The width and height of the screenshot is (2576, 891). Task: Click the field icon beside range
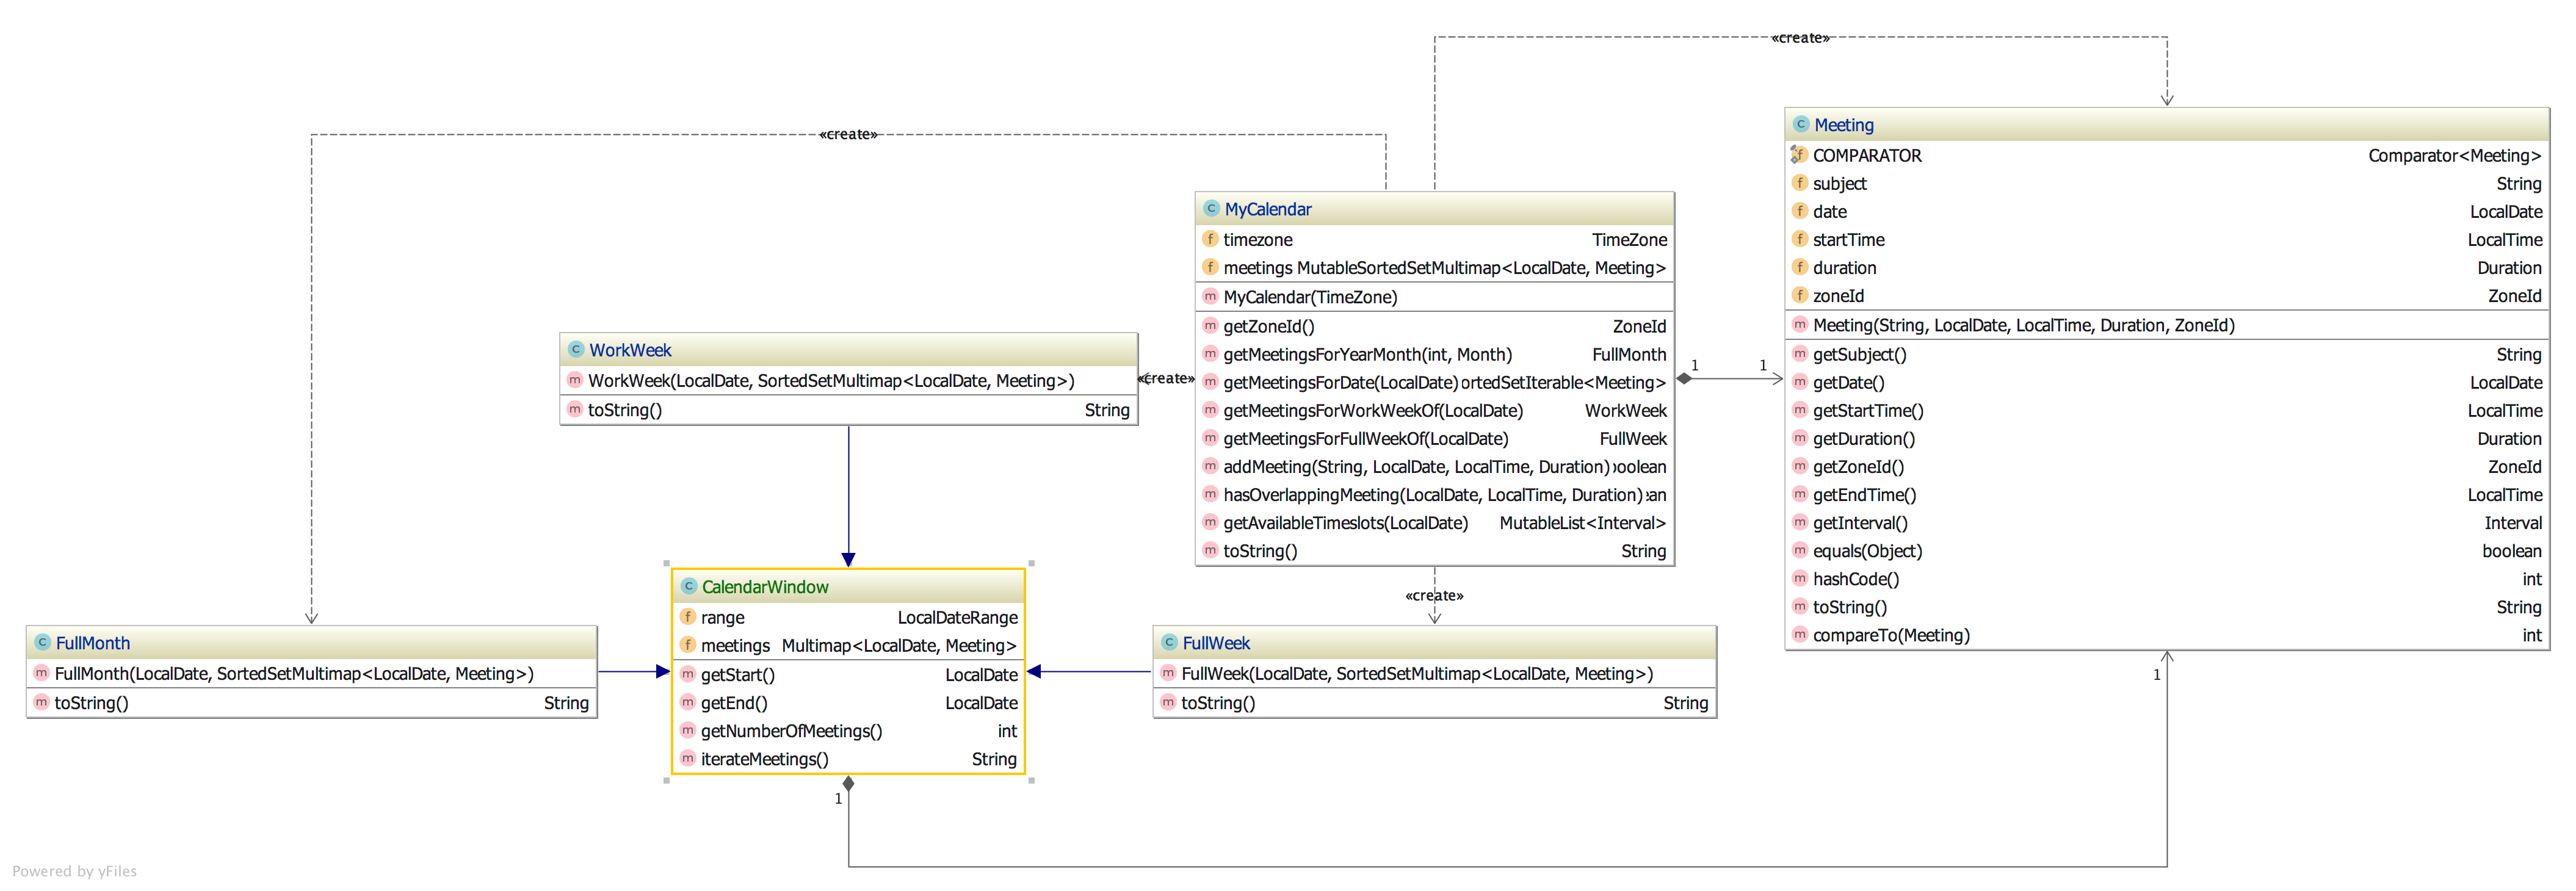(x=687, y=617)
